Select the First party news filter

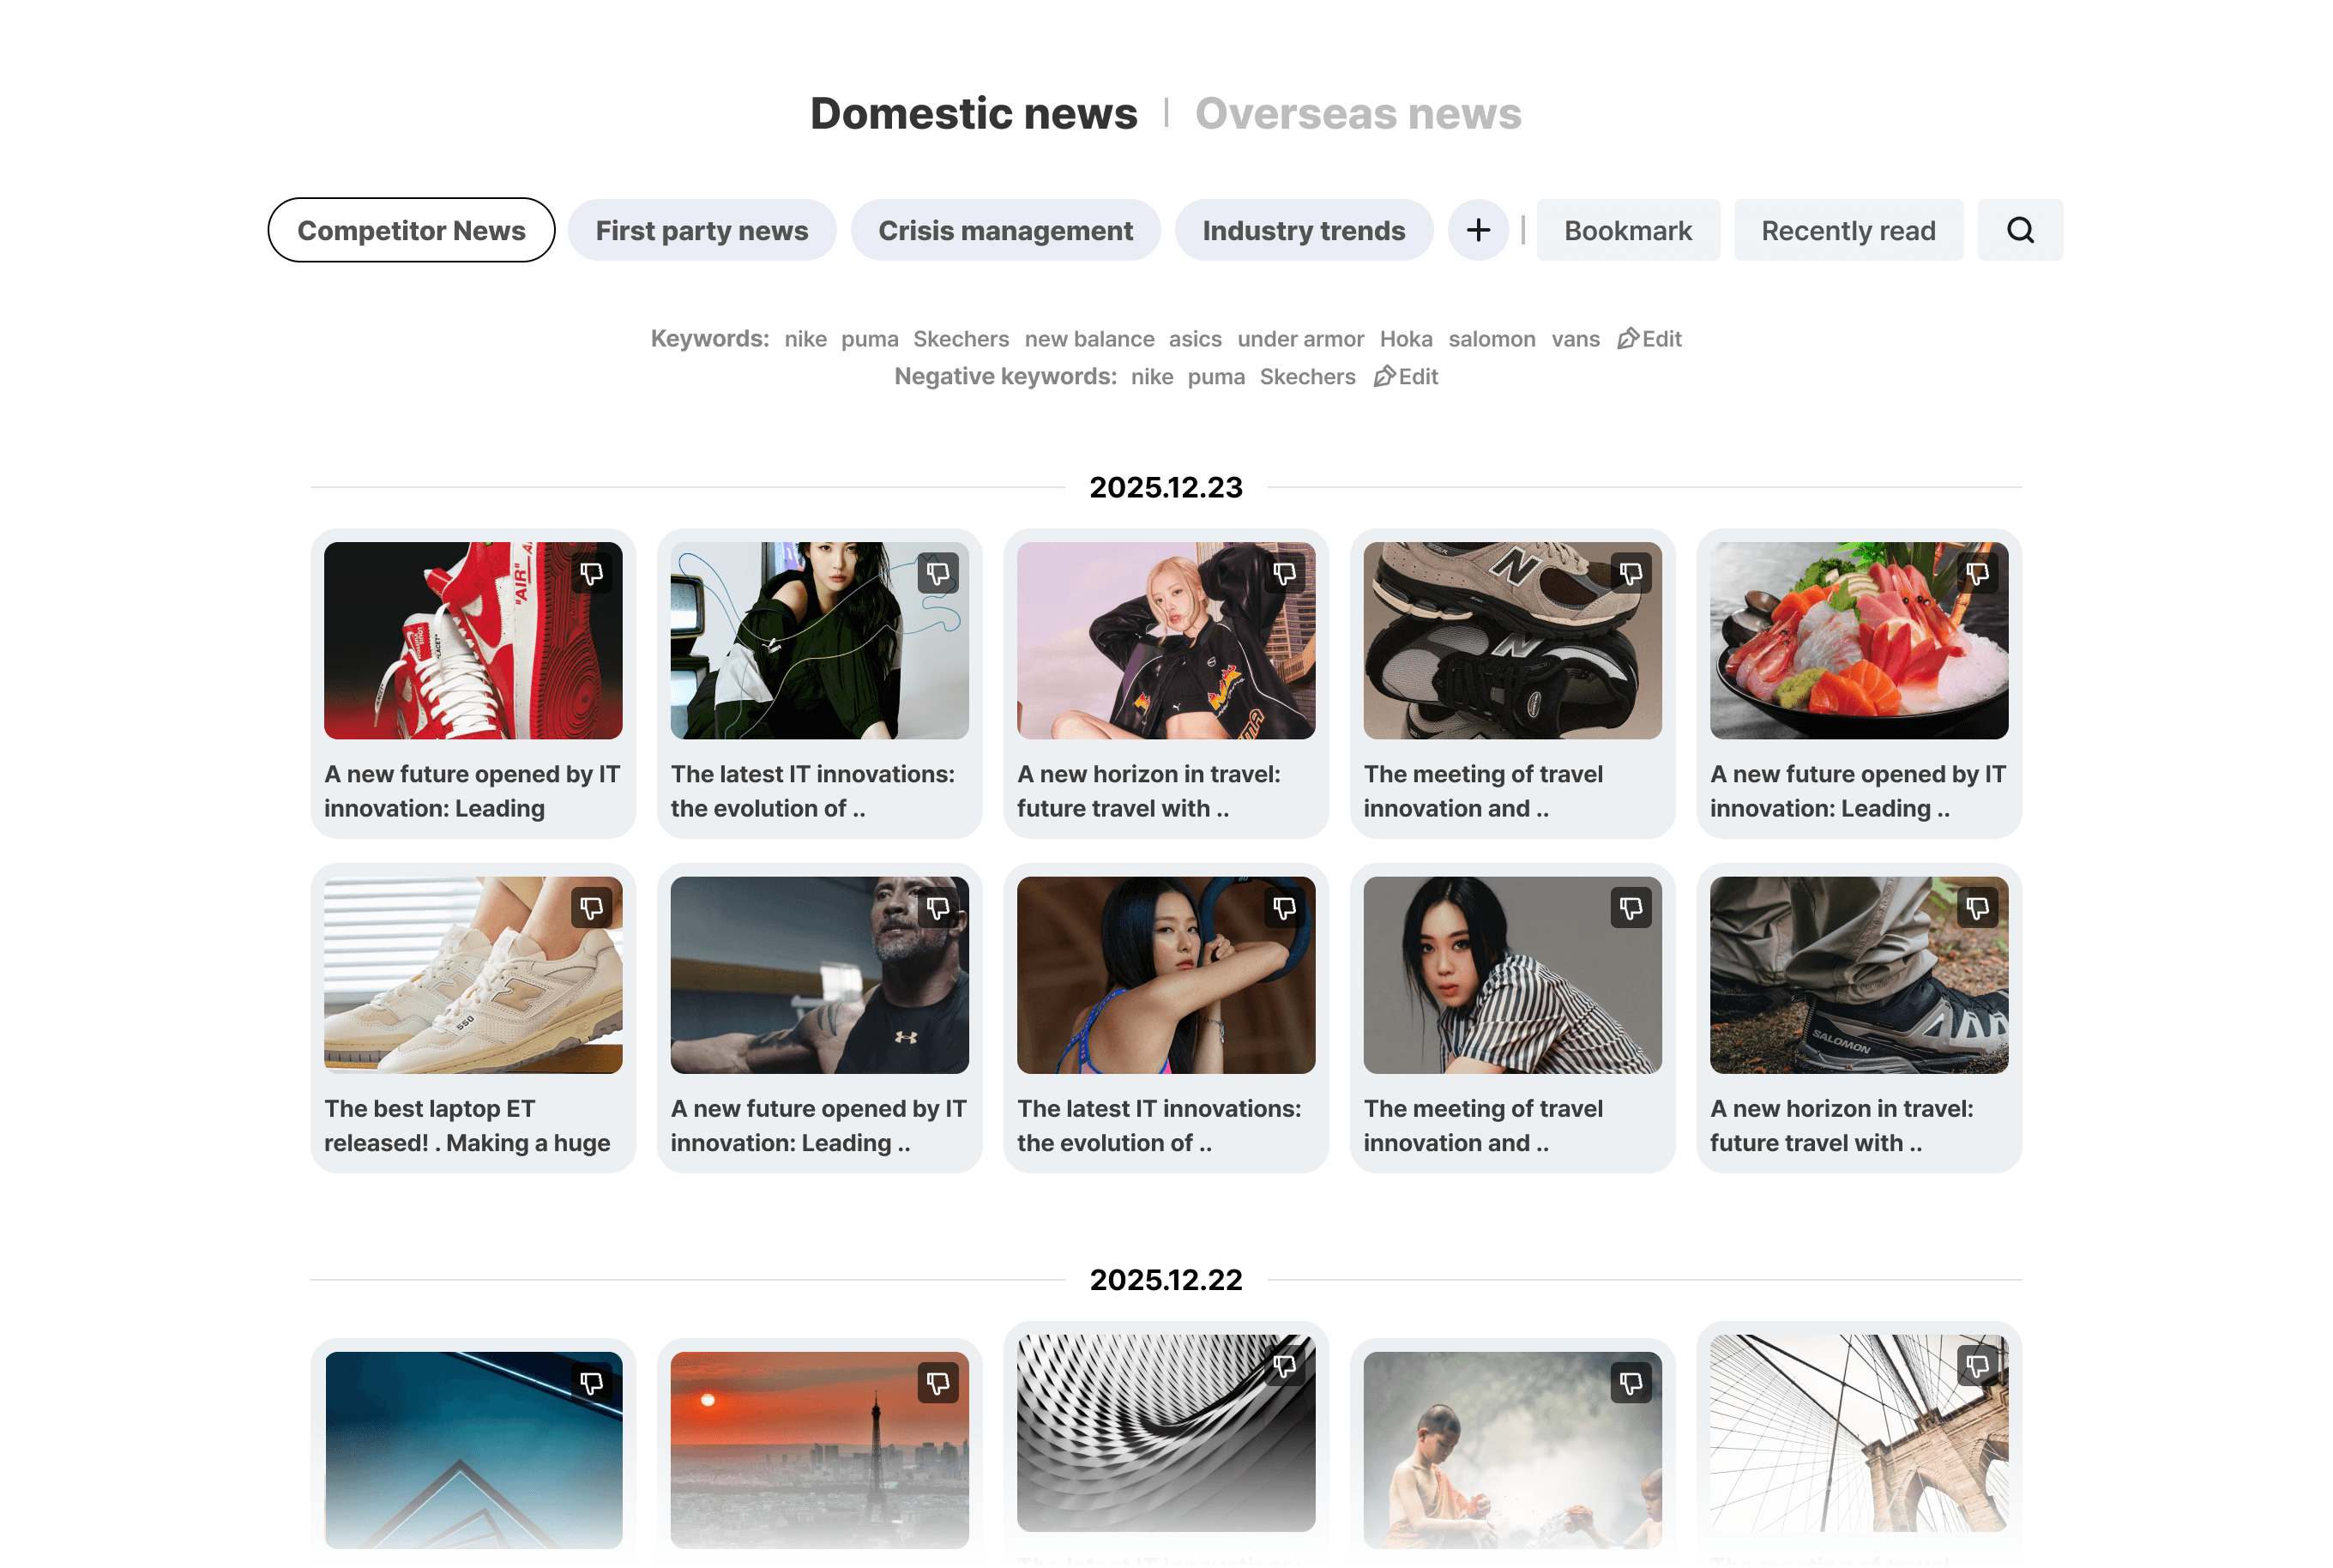(x=701, y=230)
